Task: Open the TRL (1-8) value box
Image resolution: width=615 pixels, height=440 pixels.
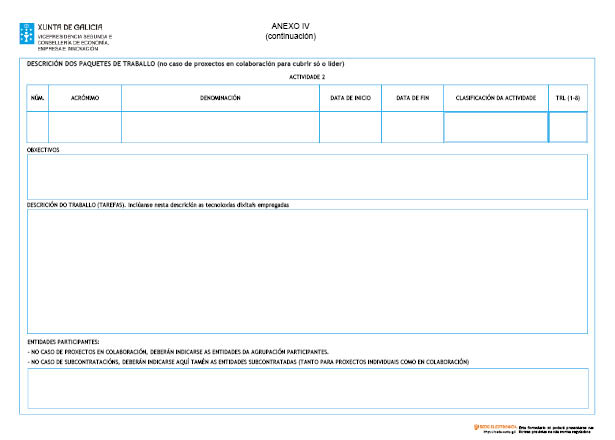Action: click(x=567, y=127)
